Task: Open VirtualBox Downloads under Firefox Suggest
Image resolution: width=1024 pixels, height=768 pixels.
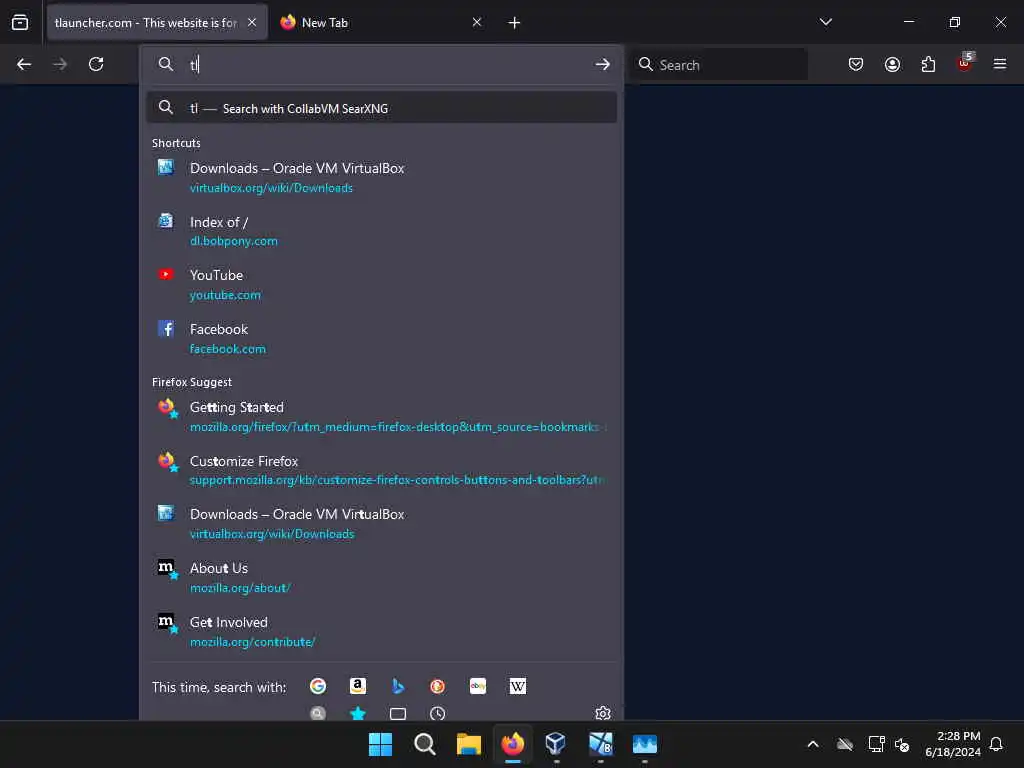Action: click(382, 524)
